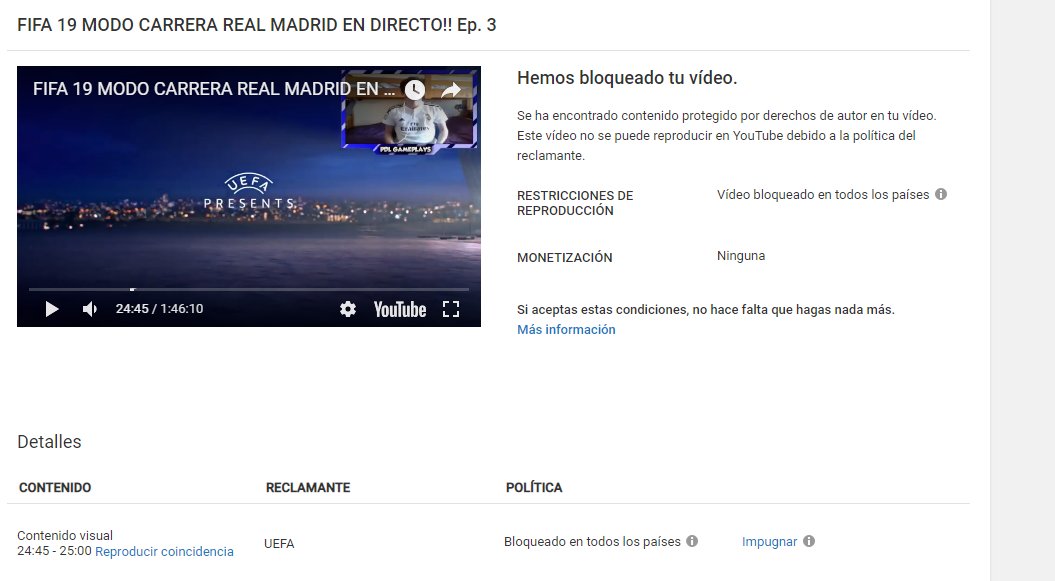Screen dimensions: 1055x581
Task: Click the Watch later clock icon
Action: 414,89
